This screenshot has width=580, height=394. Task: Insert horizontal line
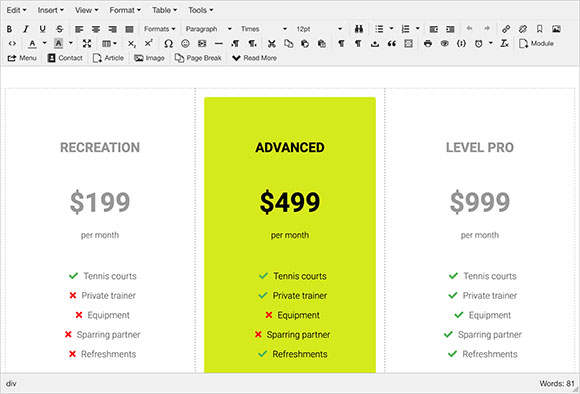[x=219, y=44]
